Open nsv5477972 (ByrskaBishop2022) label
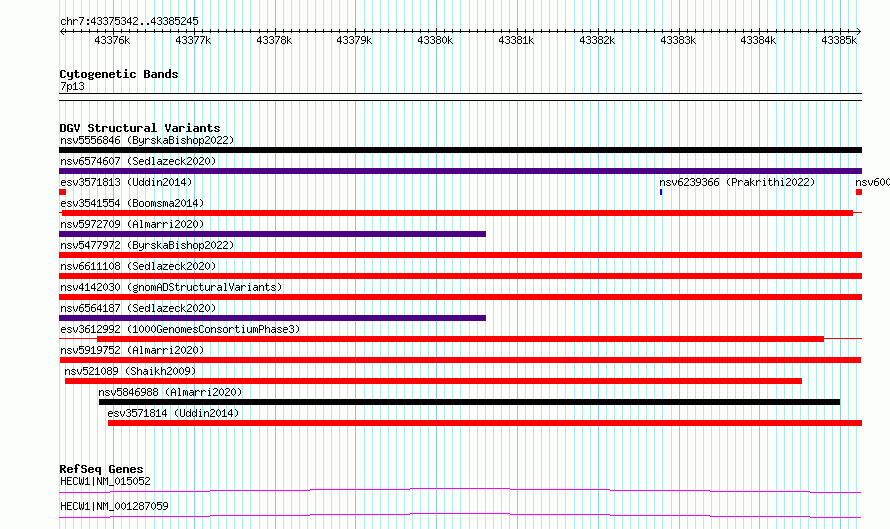Image resolution: width=890 pixels, height=529 pixels. [147, 245]
